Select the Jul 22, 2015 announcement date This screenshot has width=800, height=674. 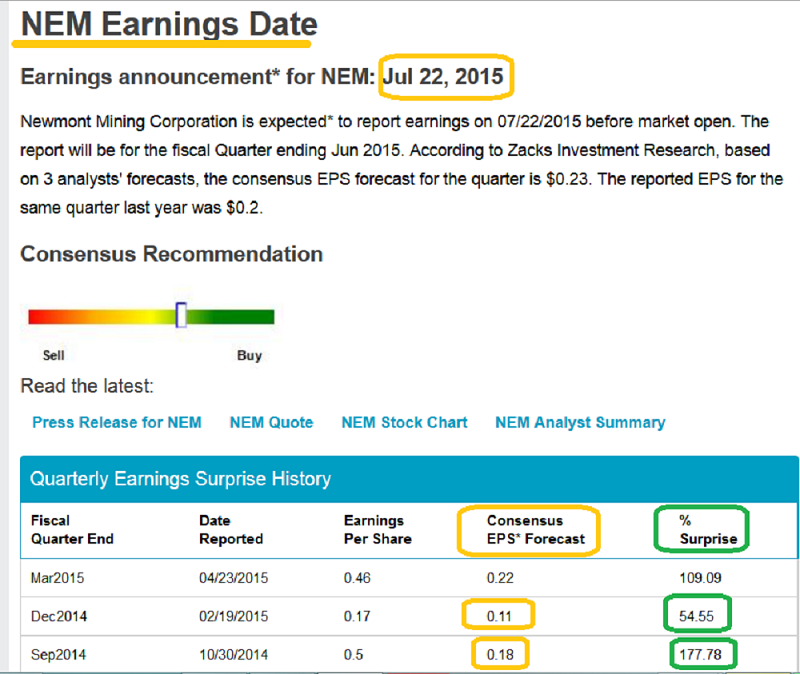[x=443, y=77]
